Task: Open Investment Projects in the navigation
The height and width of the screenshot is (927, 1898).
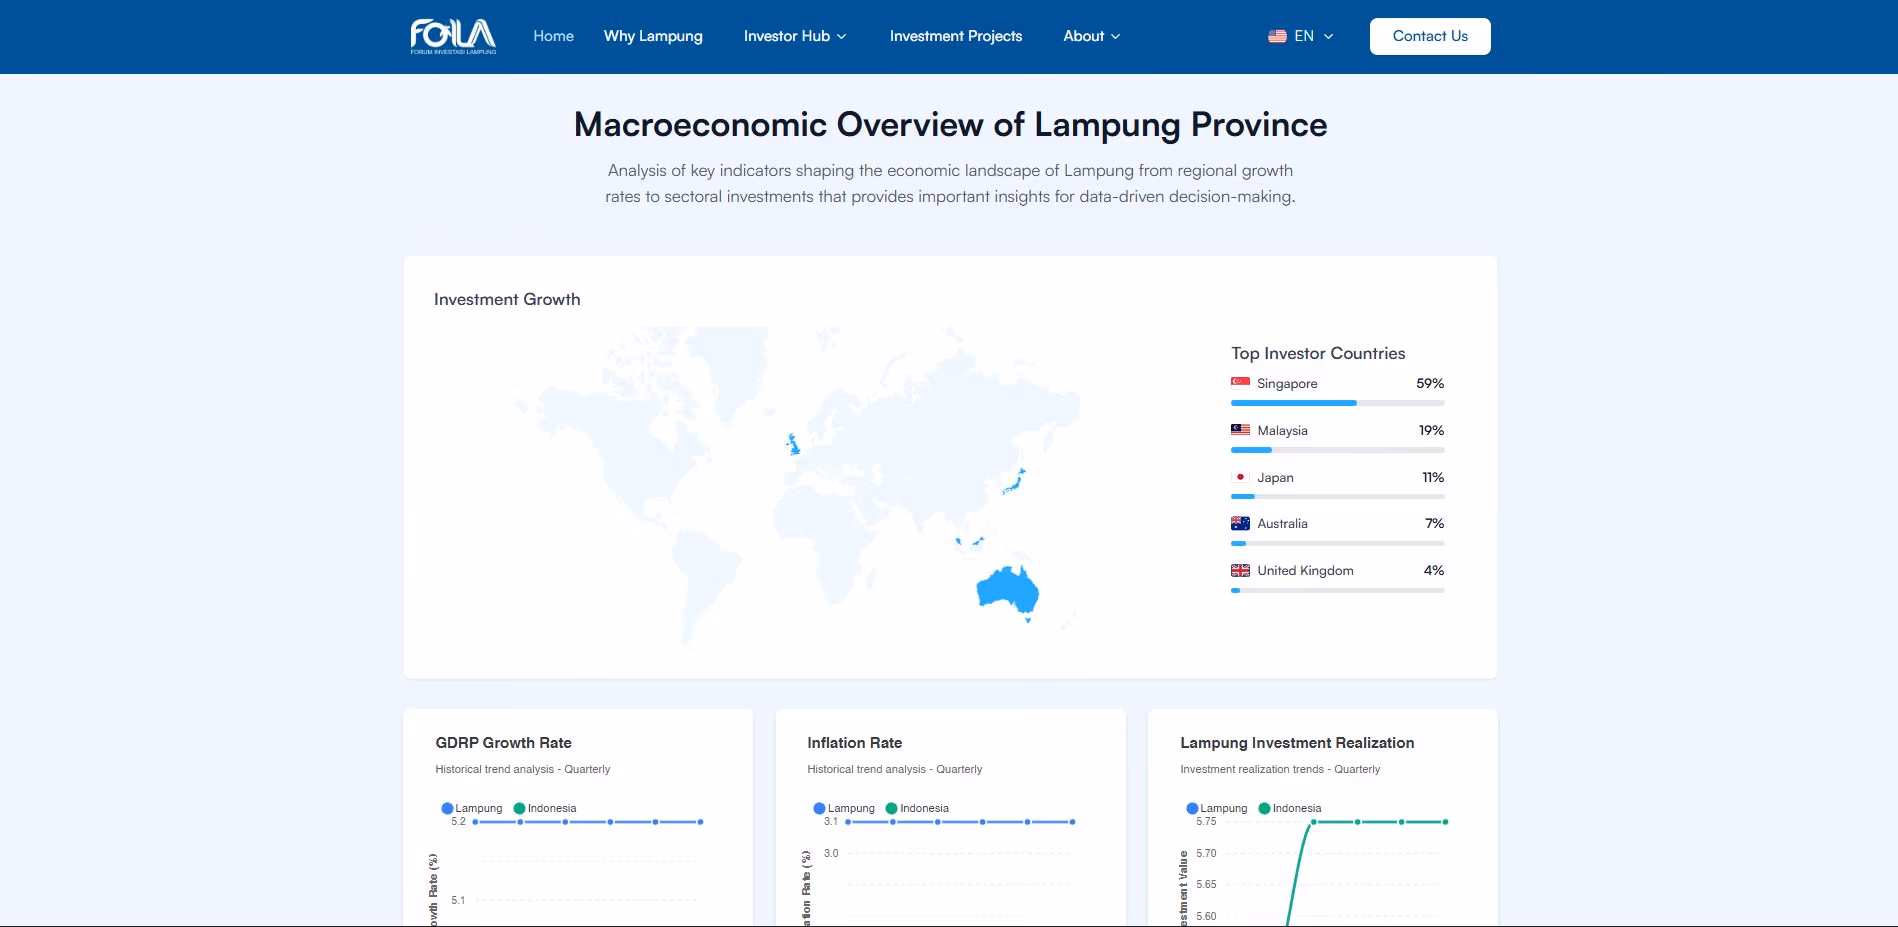Action: [x=956, y=36]
